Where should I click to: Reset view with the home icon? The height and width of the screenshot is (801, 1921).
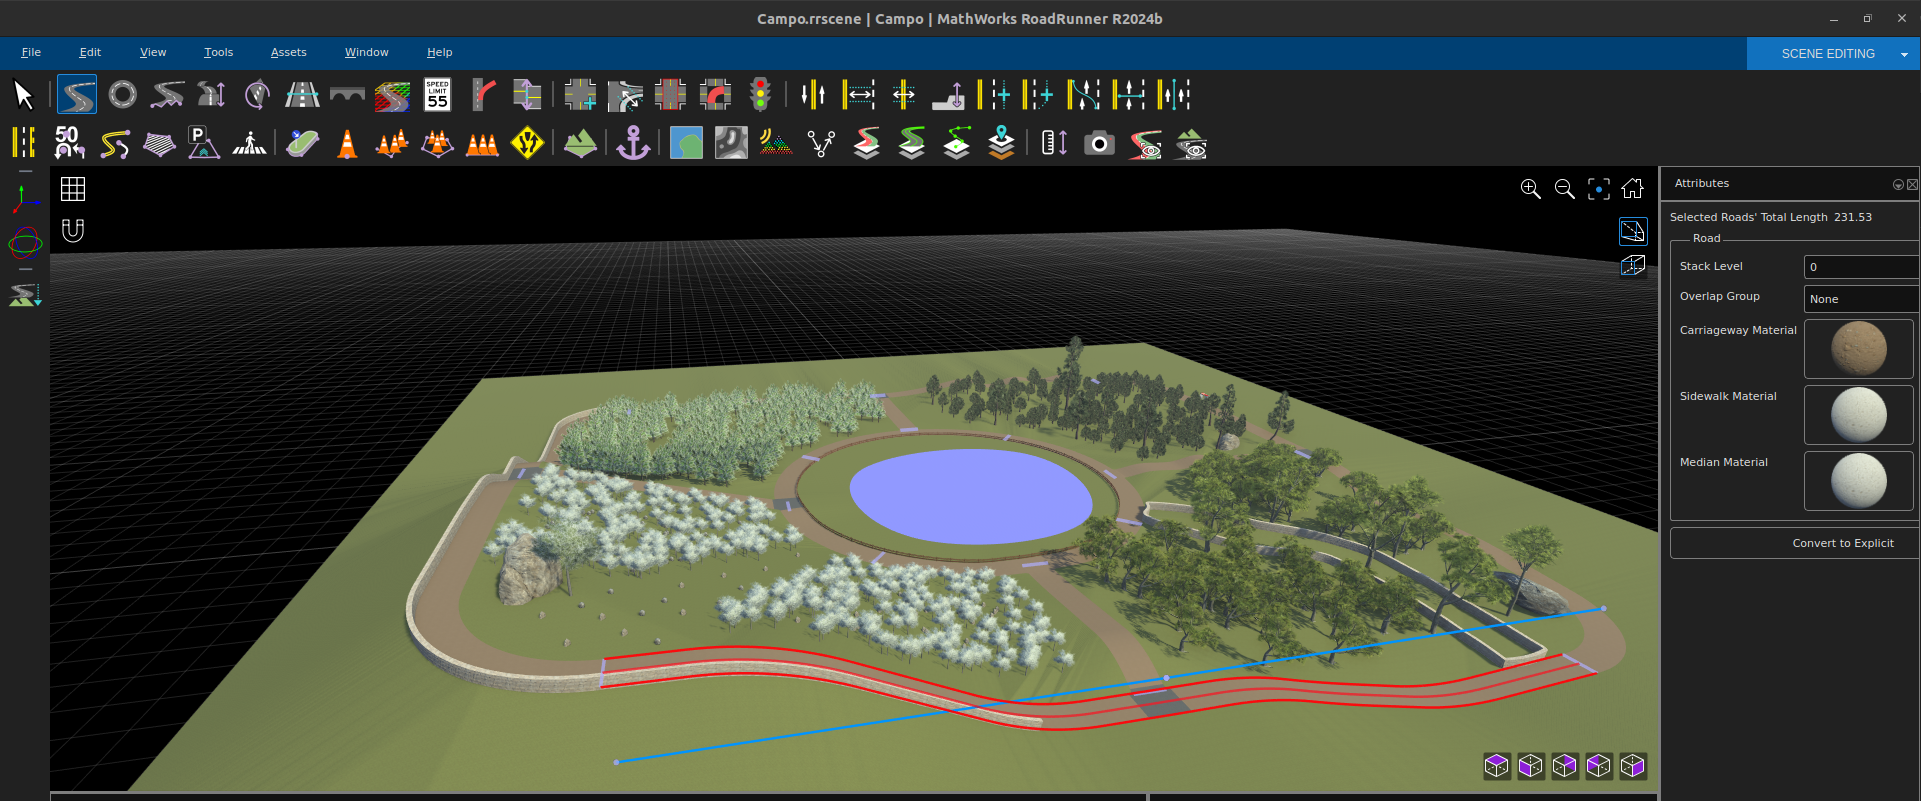click(x=1632, y=188)
